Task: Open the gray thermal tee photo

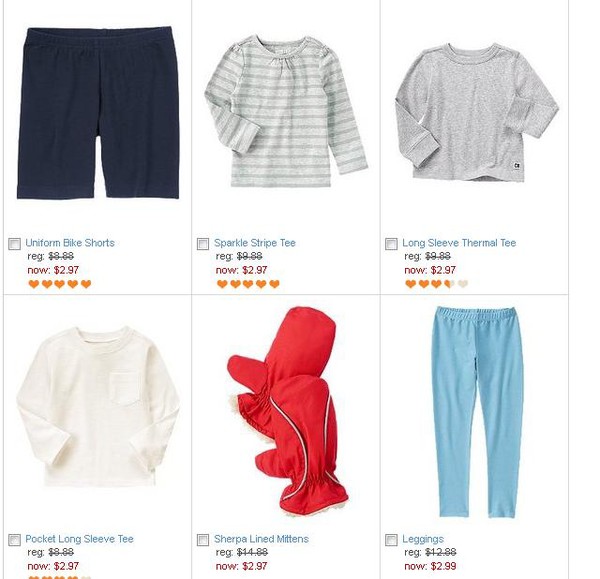Action: [x=477, y=112]
